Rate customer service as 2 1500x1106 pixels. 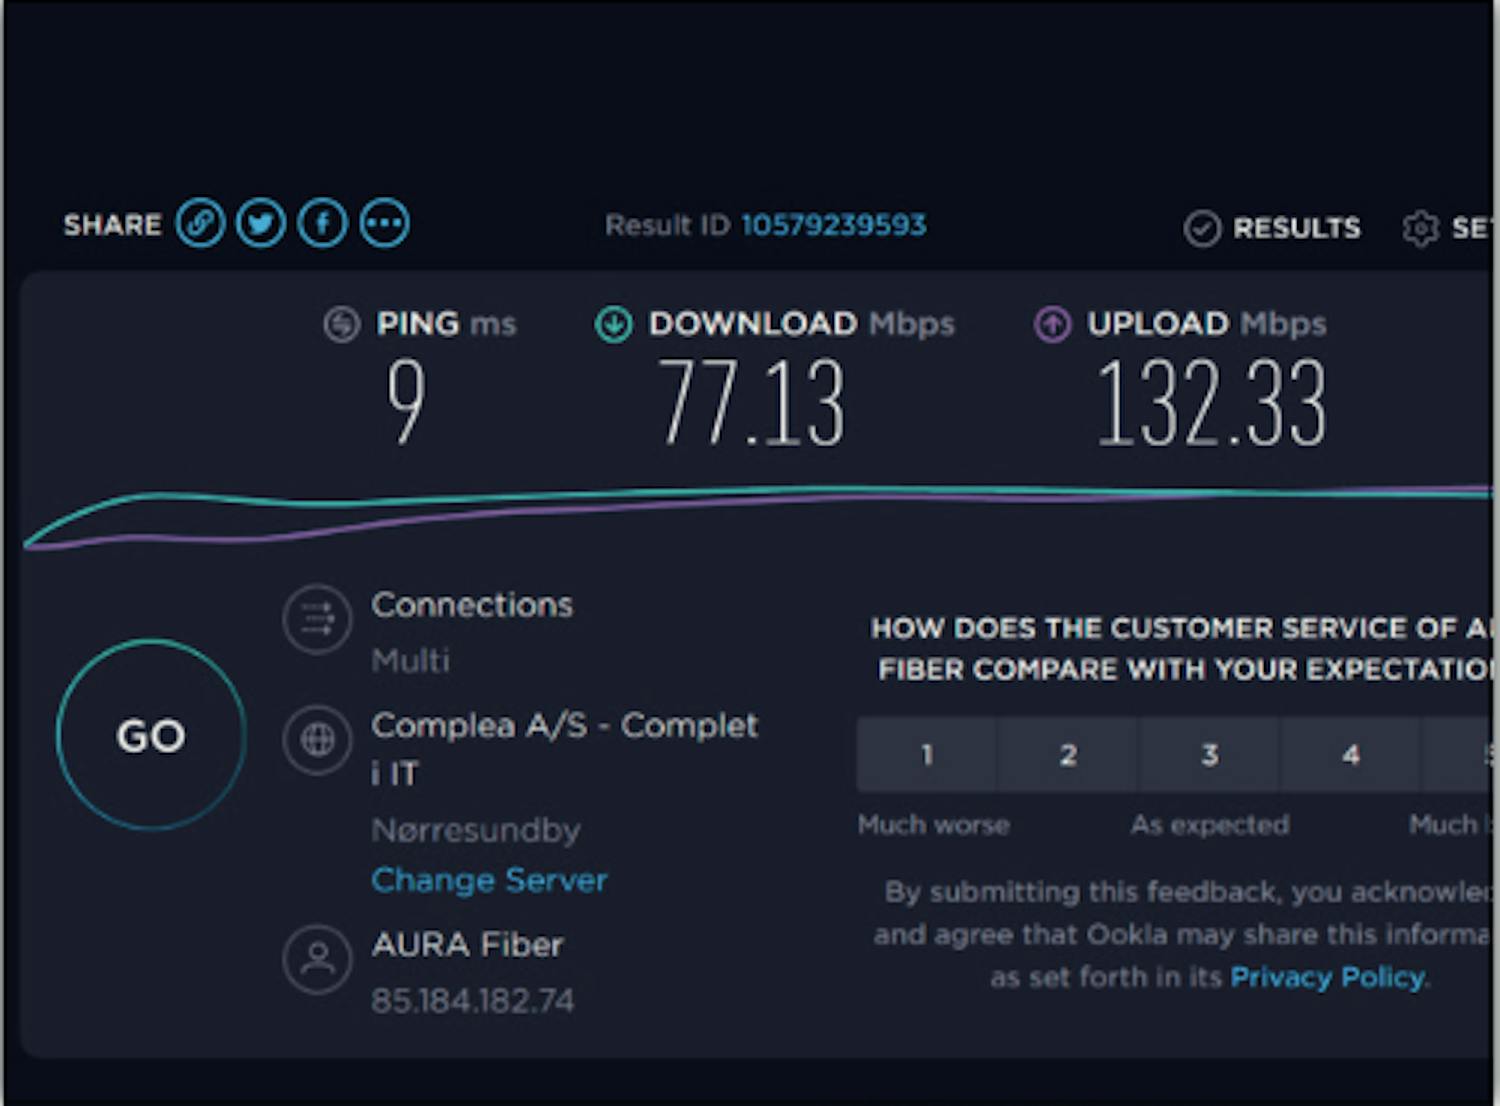pyautogui.click(x=1068, y=754)
